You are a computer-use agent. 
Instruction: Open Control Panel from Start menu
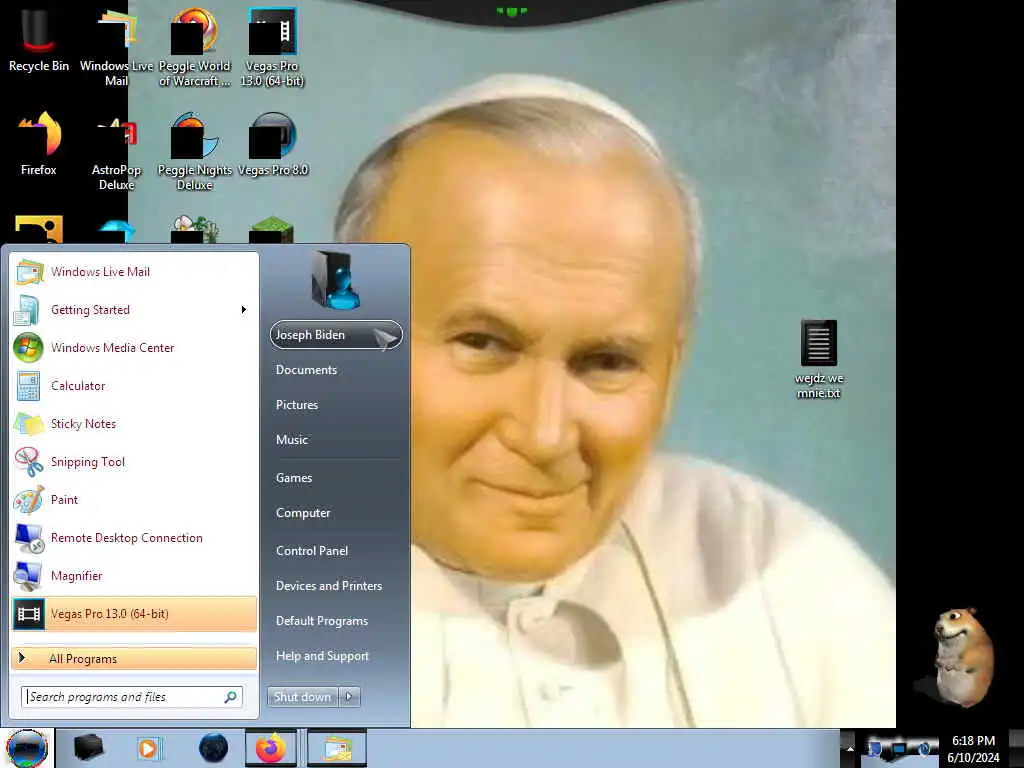(x=336, y=551)
